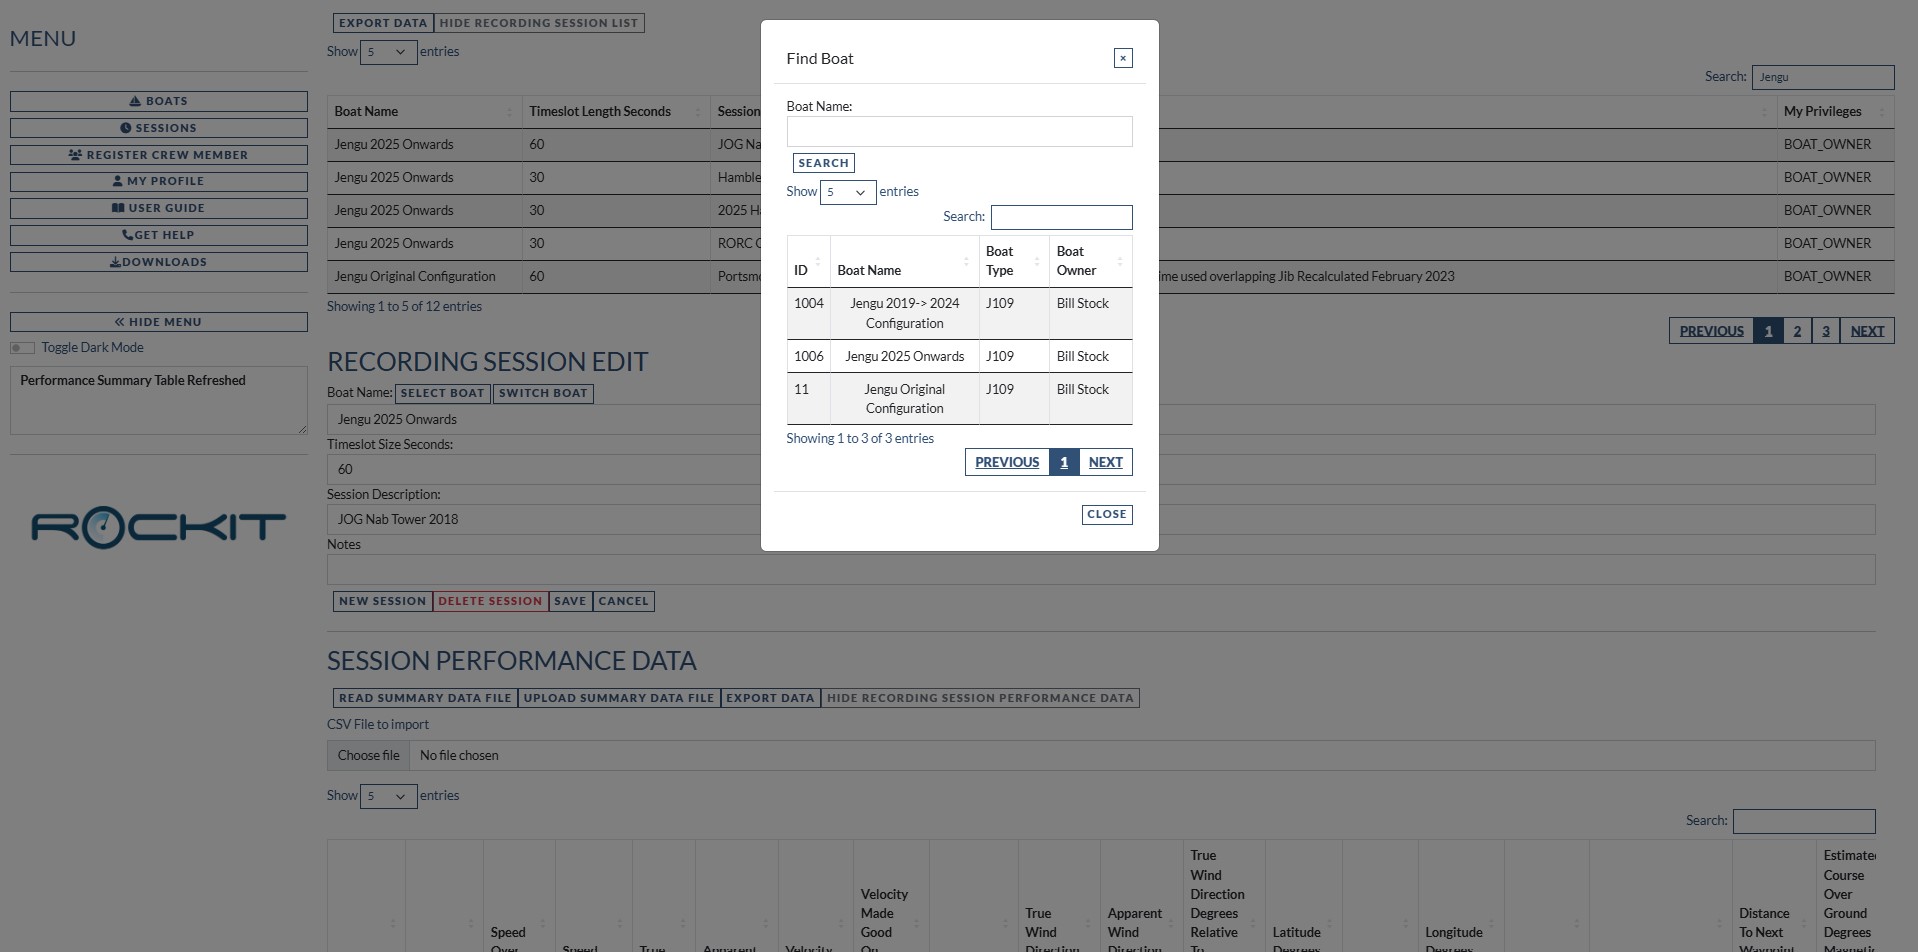Click Next in Find Boat pagination

1105,462
